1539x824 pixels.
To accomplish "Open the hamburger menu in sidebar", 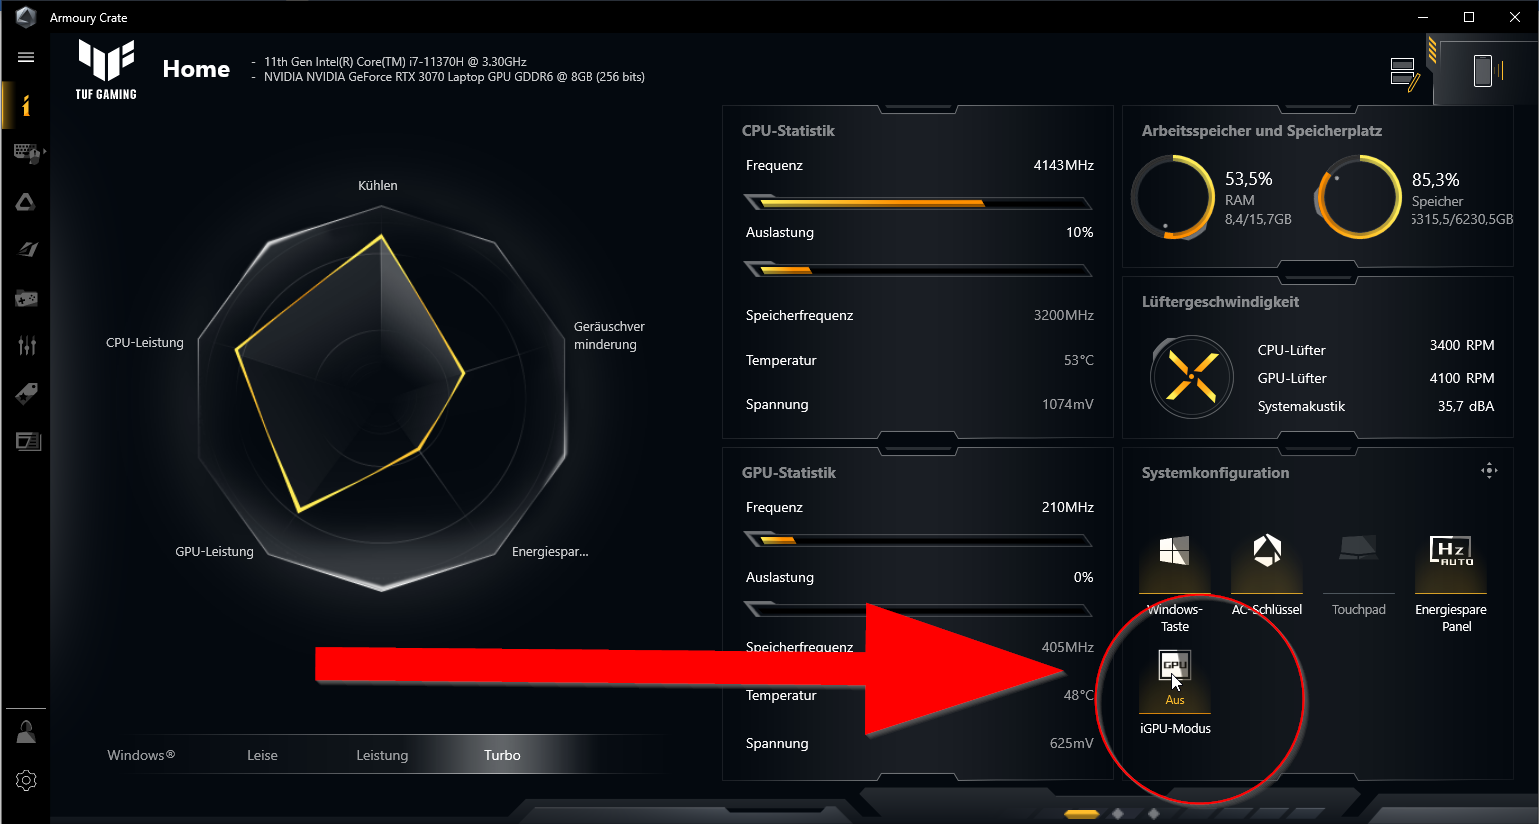I will coord(26,57).
